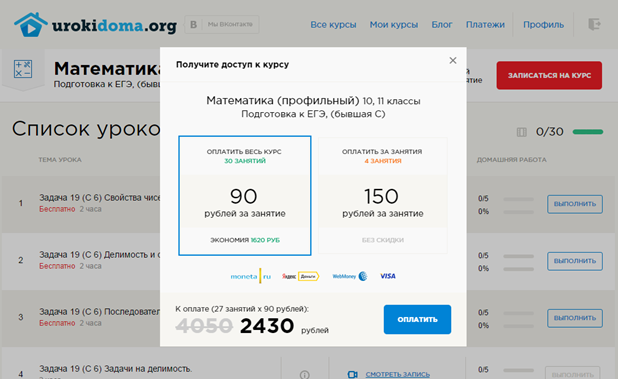618x379 pixels.
Task: Select the whole course payment option
Action: pos(245,196)
